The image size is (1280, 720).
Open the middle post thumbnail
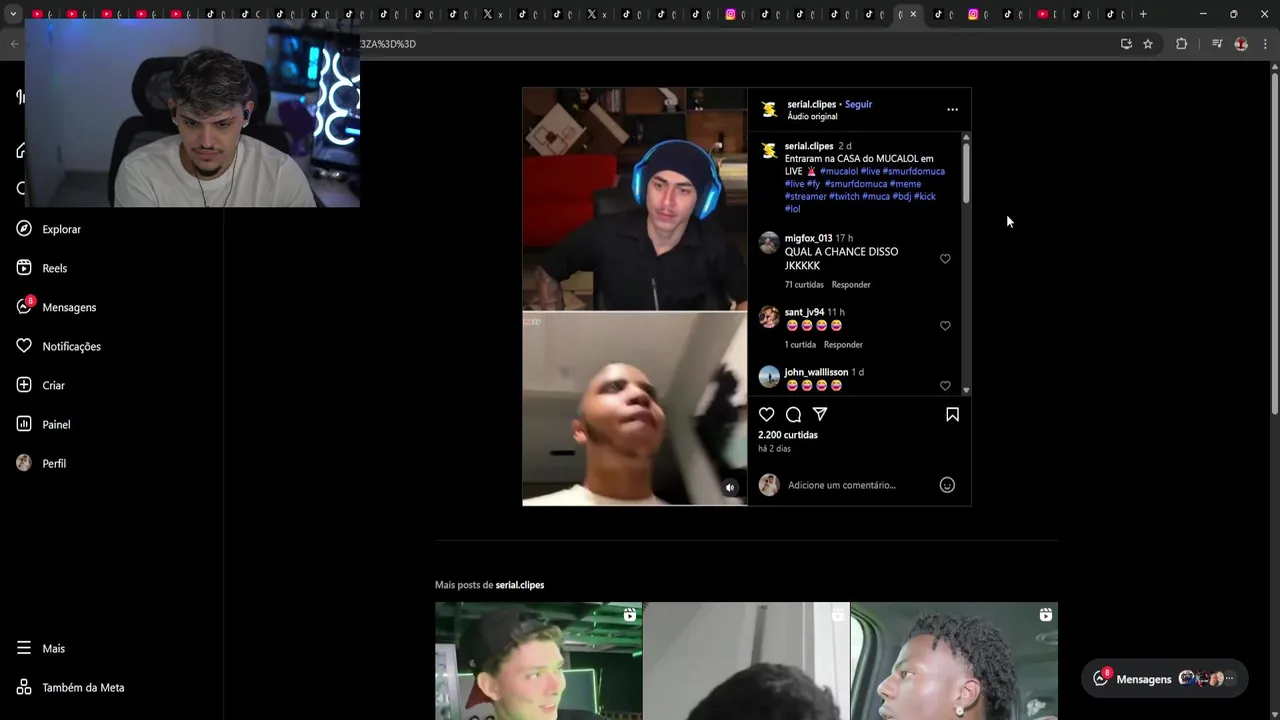click(x=746, y=661)
